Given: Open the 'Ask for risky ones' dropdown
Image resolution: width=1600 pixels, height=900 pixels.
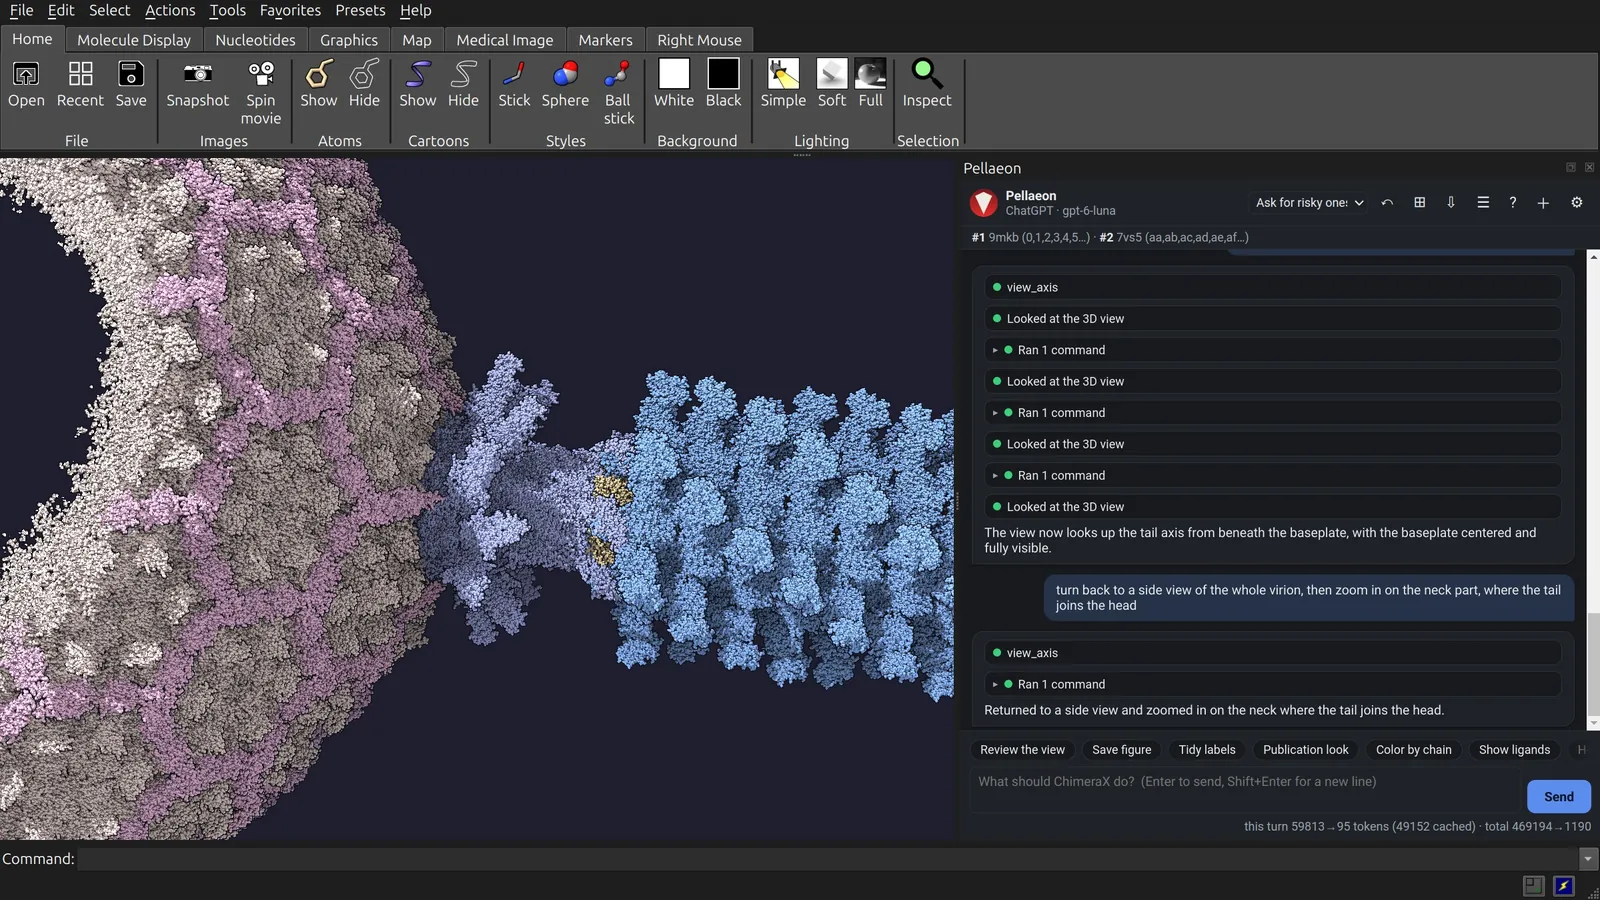Looking at the screenshot, I should pyautogui.click(x=1309, y=202).
